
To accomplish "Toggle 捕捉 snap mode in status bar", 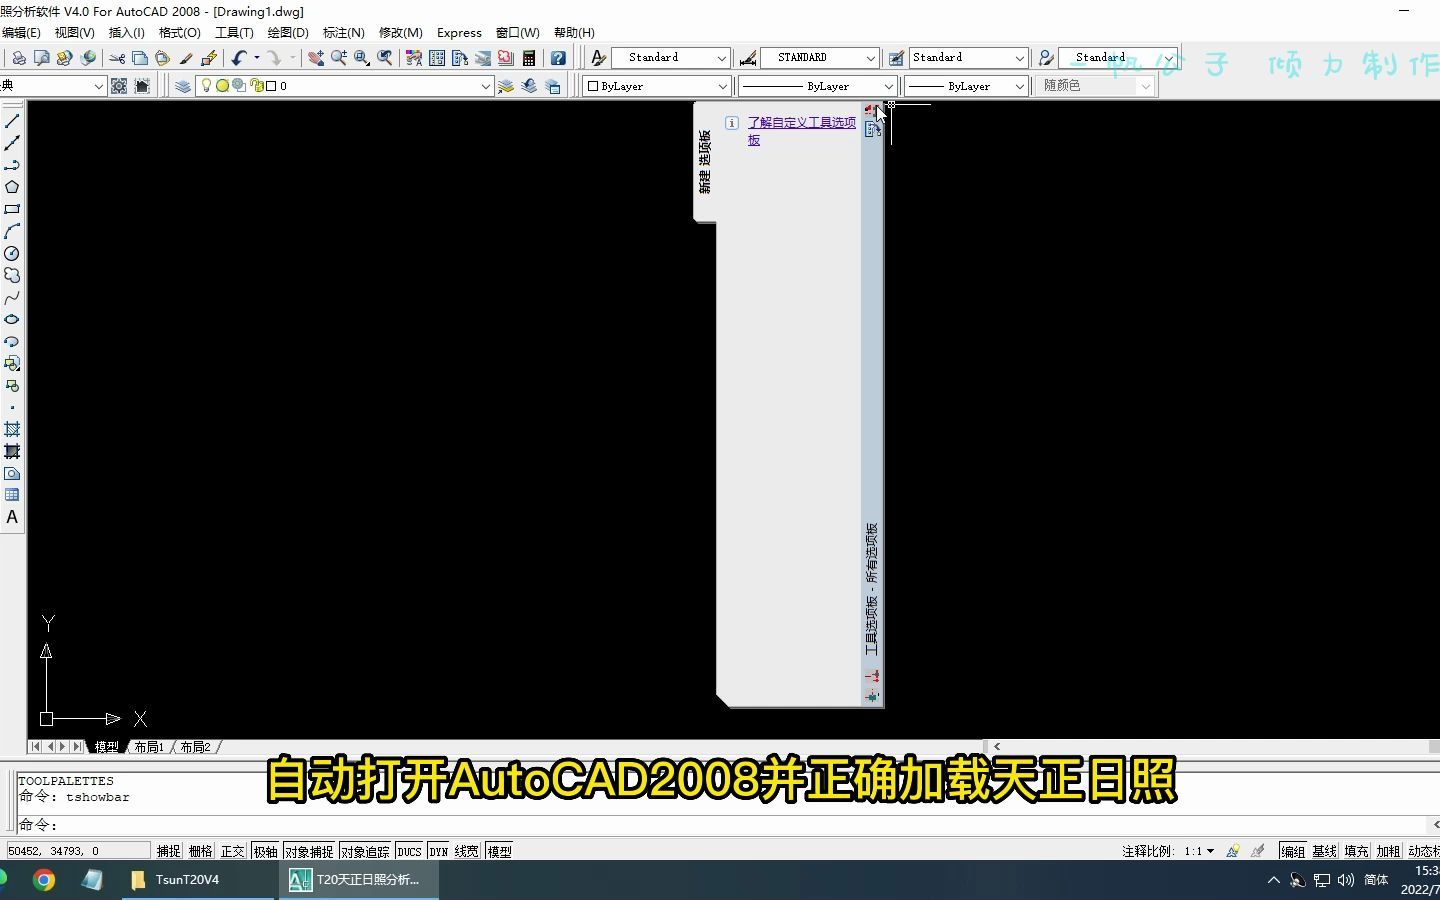I will click(168, 851).
